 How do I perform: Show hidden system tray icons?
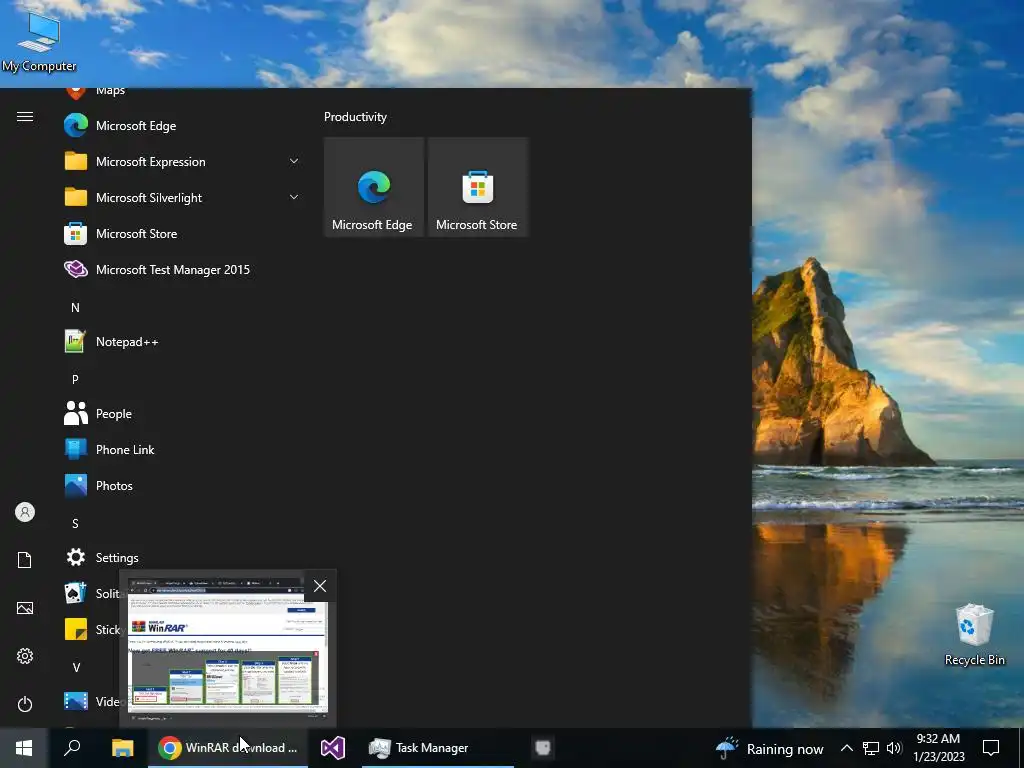846,748
